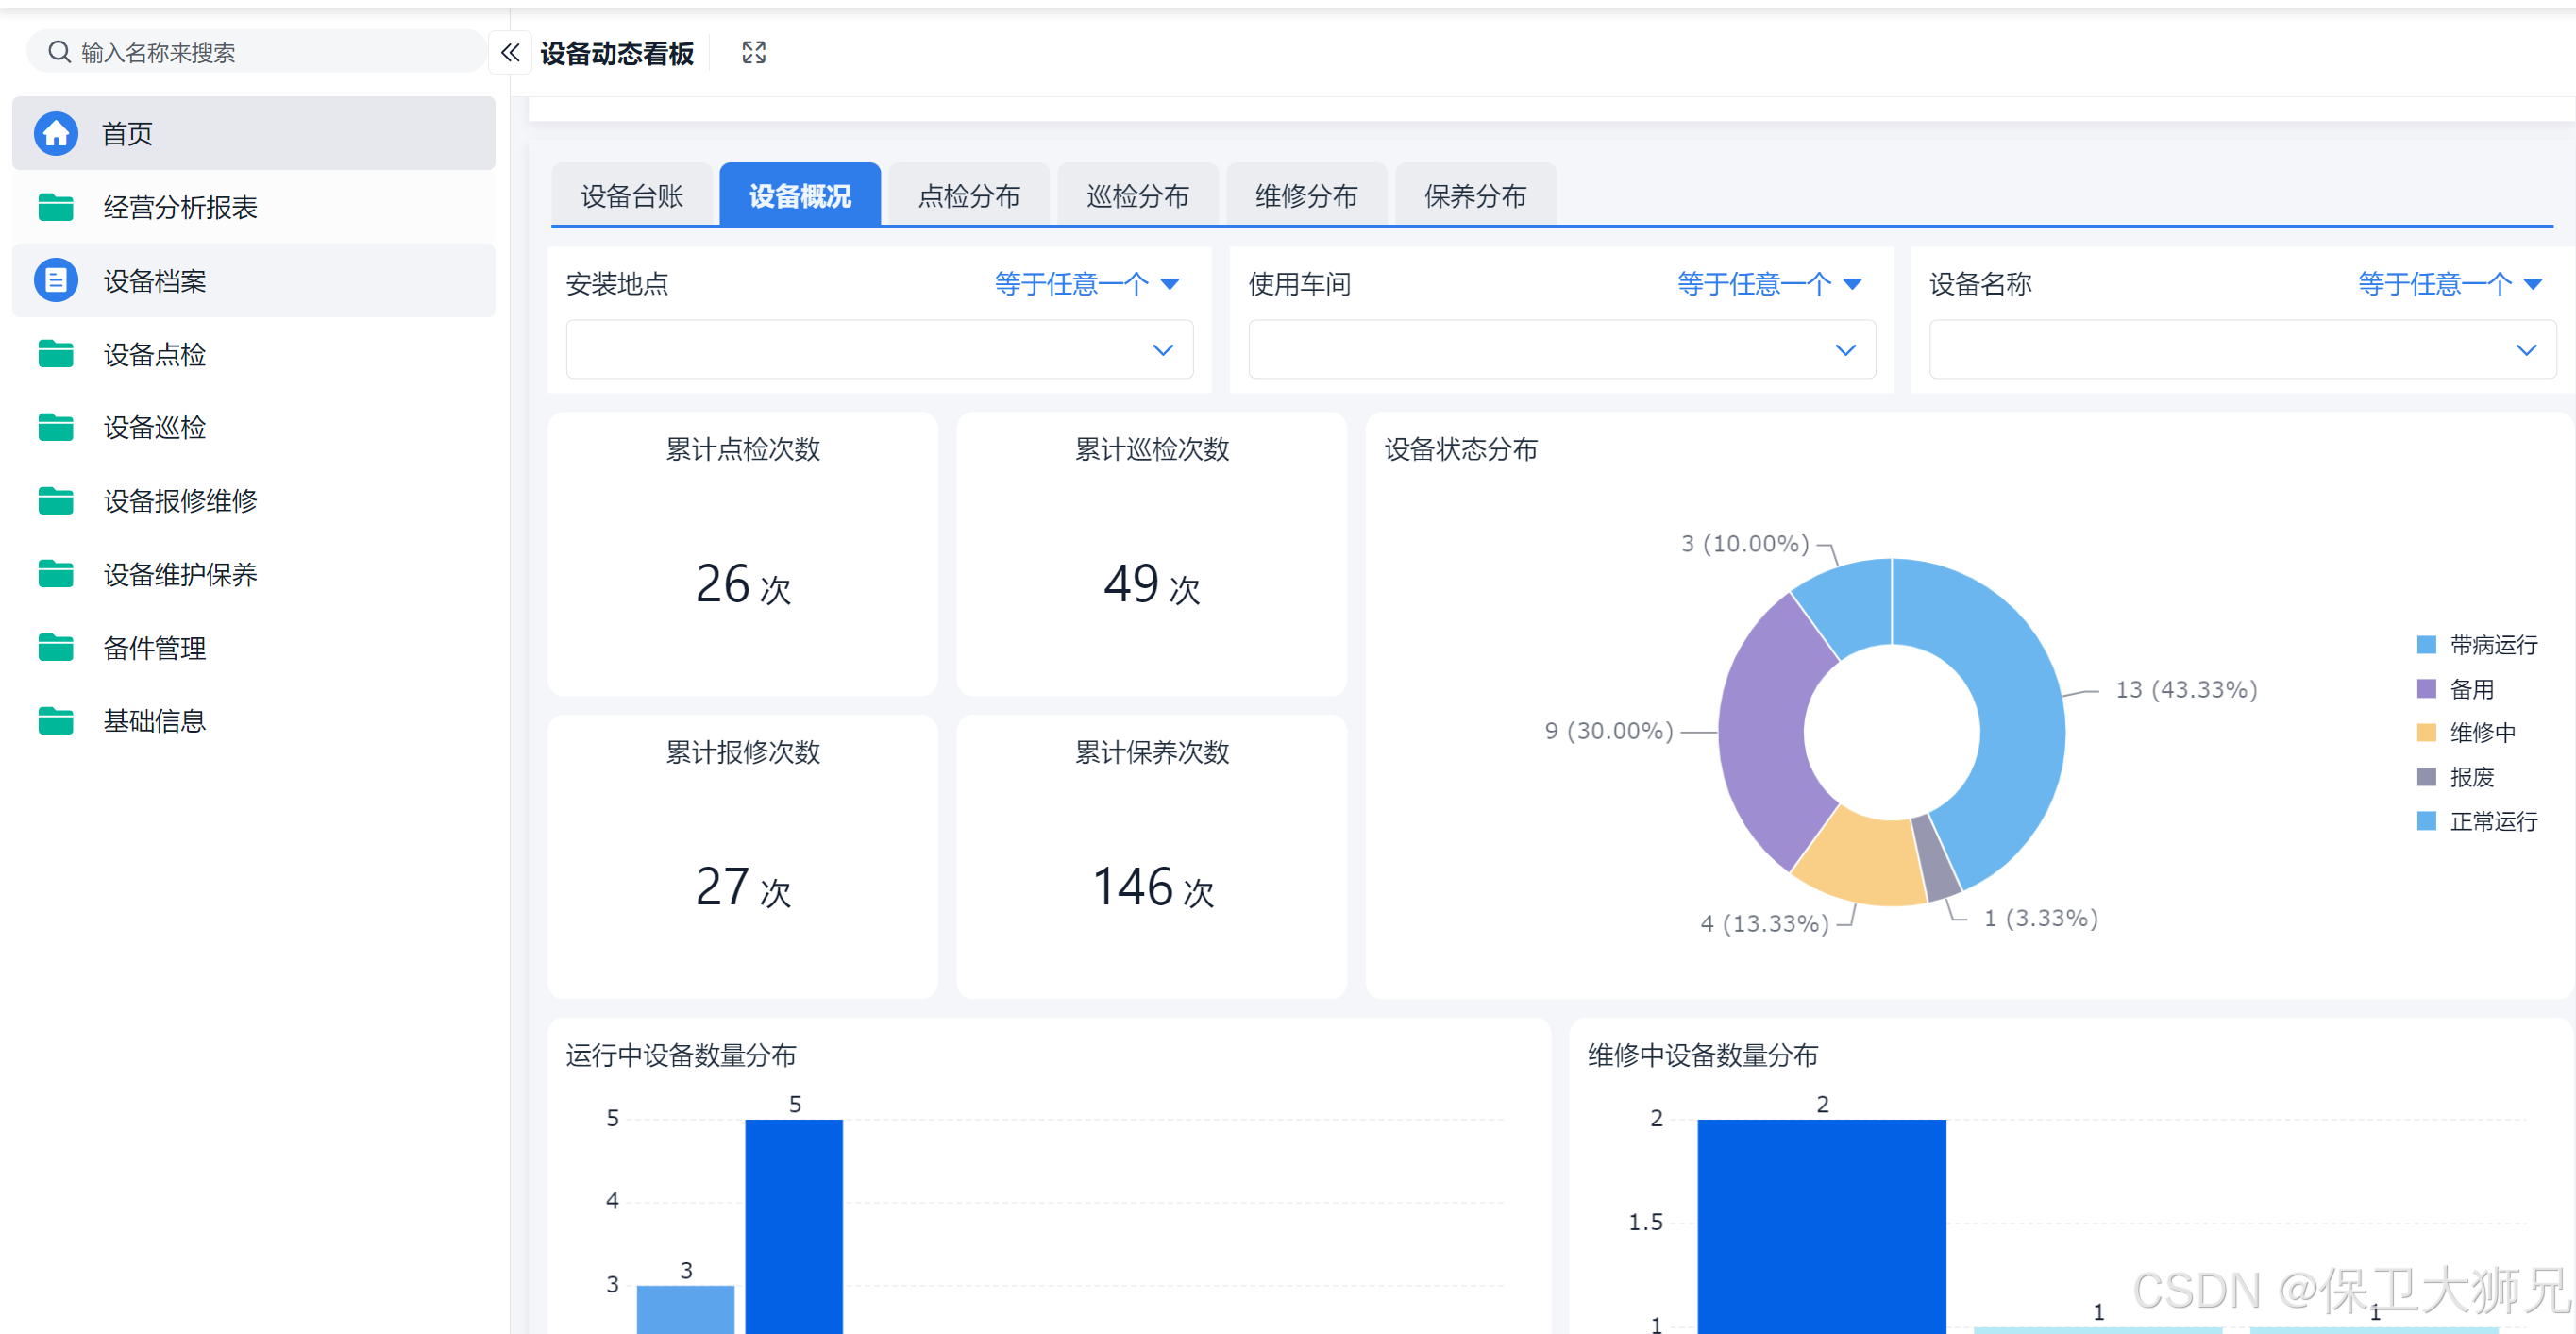The height and width of the screenshot is (1334, 2576).
Task: Click the home icon beside 首页
Action: click(56, 133)
